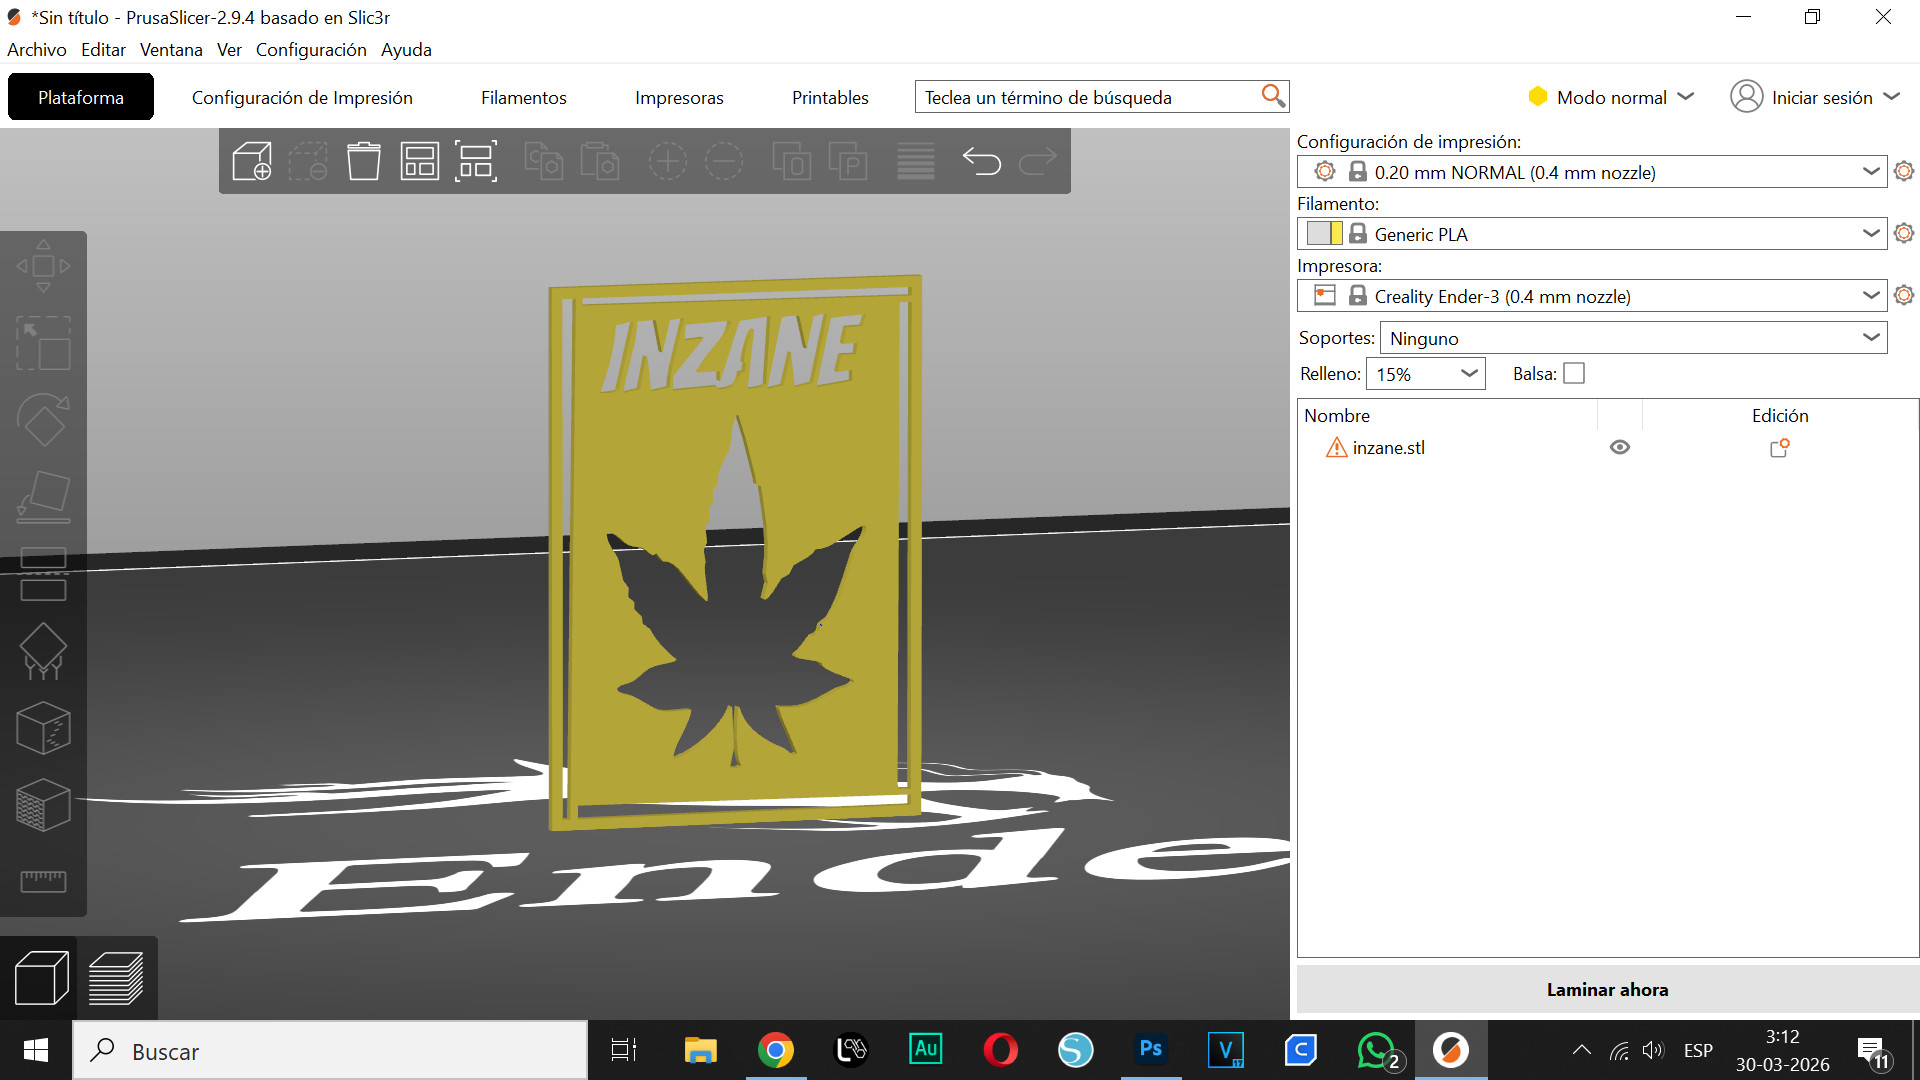Click the Add object icon in the top toolbar
Viewport: 1920px width, 1080px height.
(252, 161)
